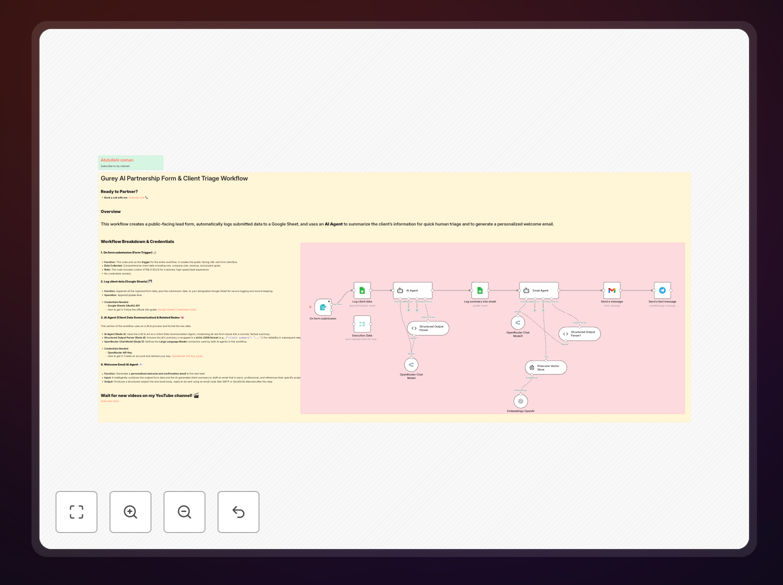Click the Ready to Partner? heading

click(119, 191)
